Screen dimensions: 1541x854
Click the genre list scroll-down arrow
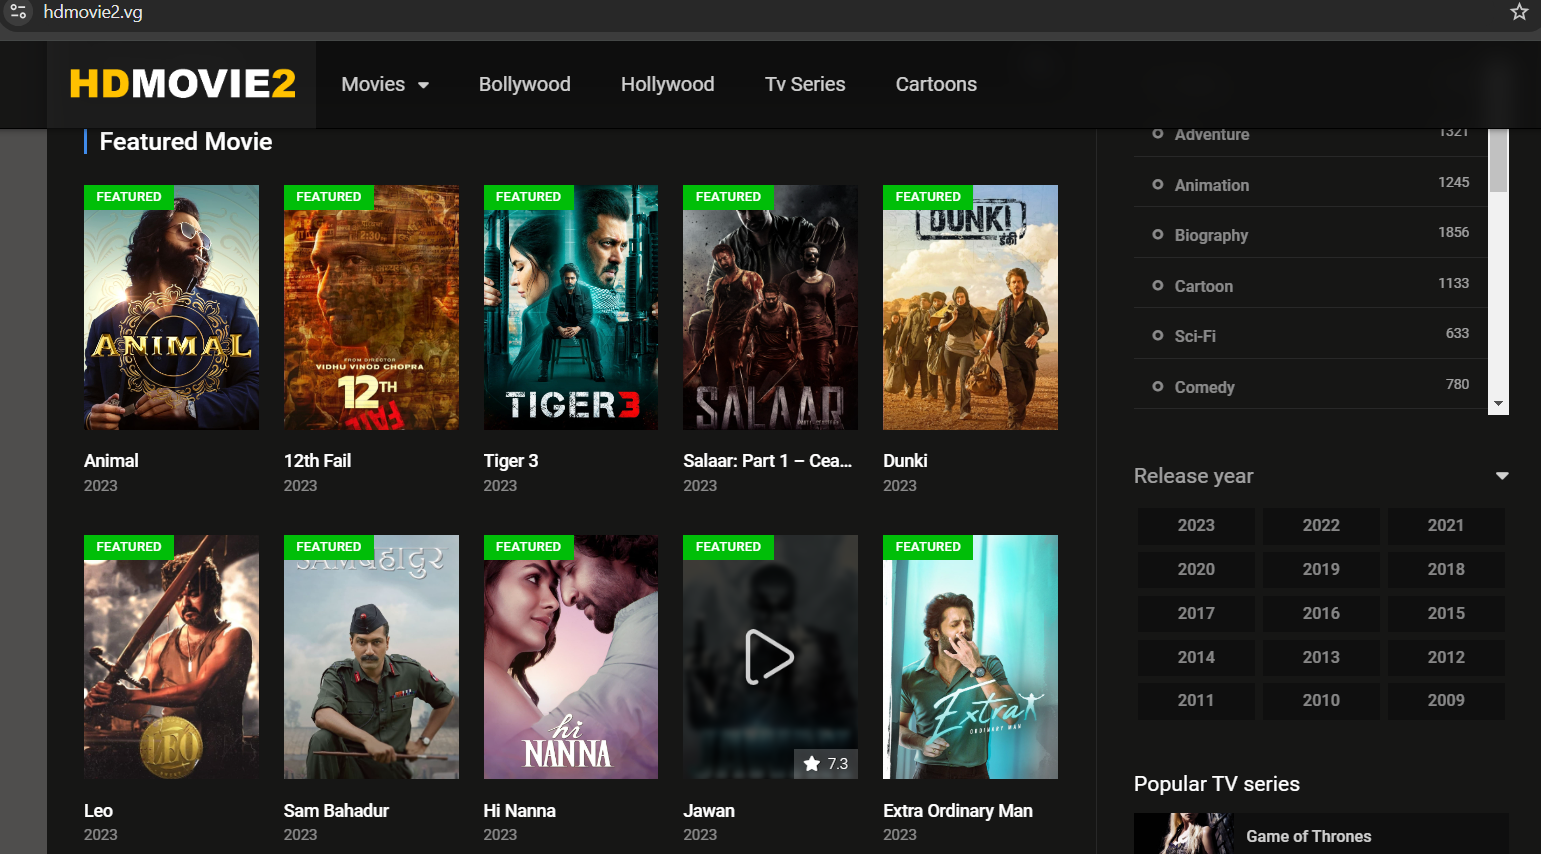coord(1498,404)
